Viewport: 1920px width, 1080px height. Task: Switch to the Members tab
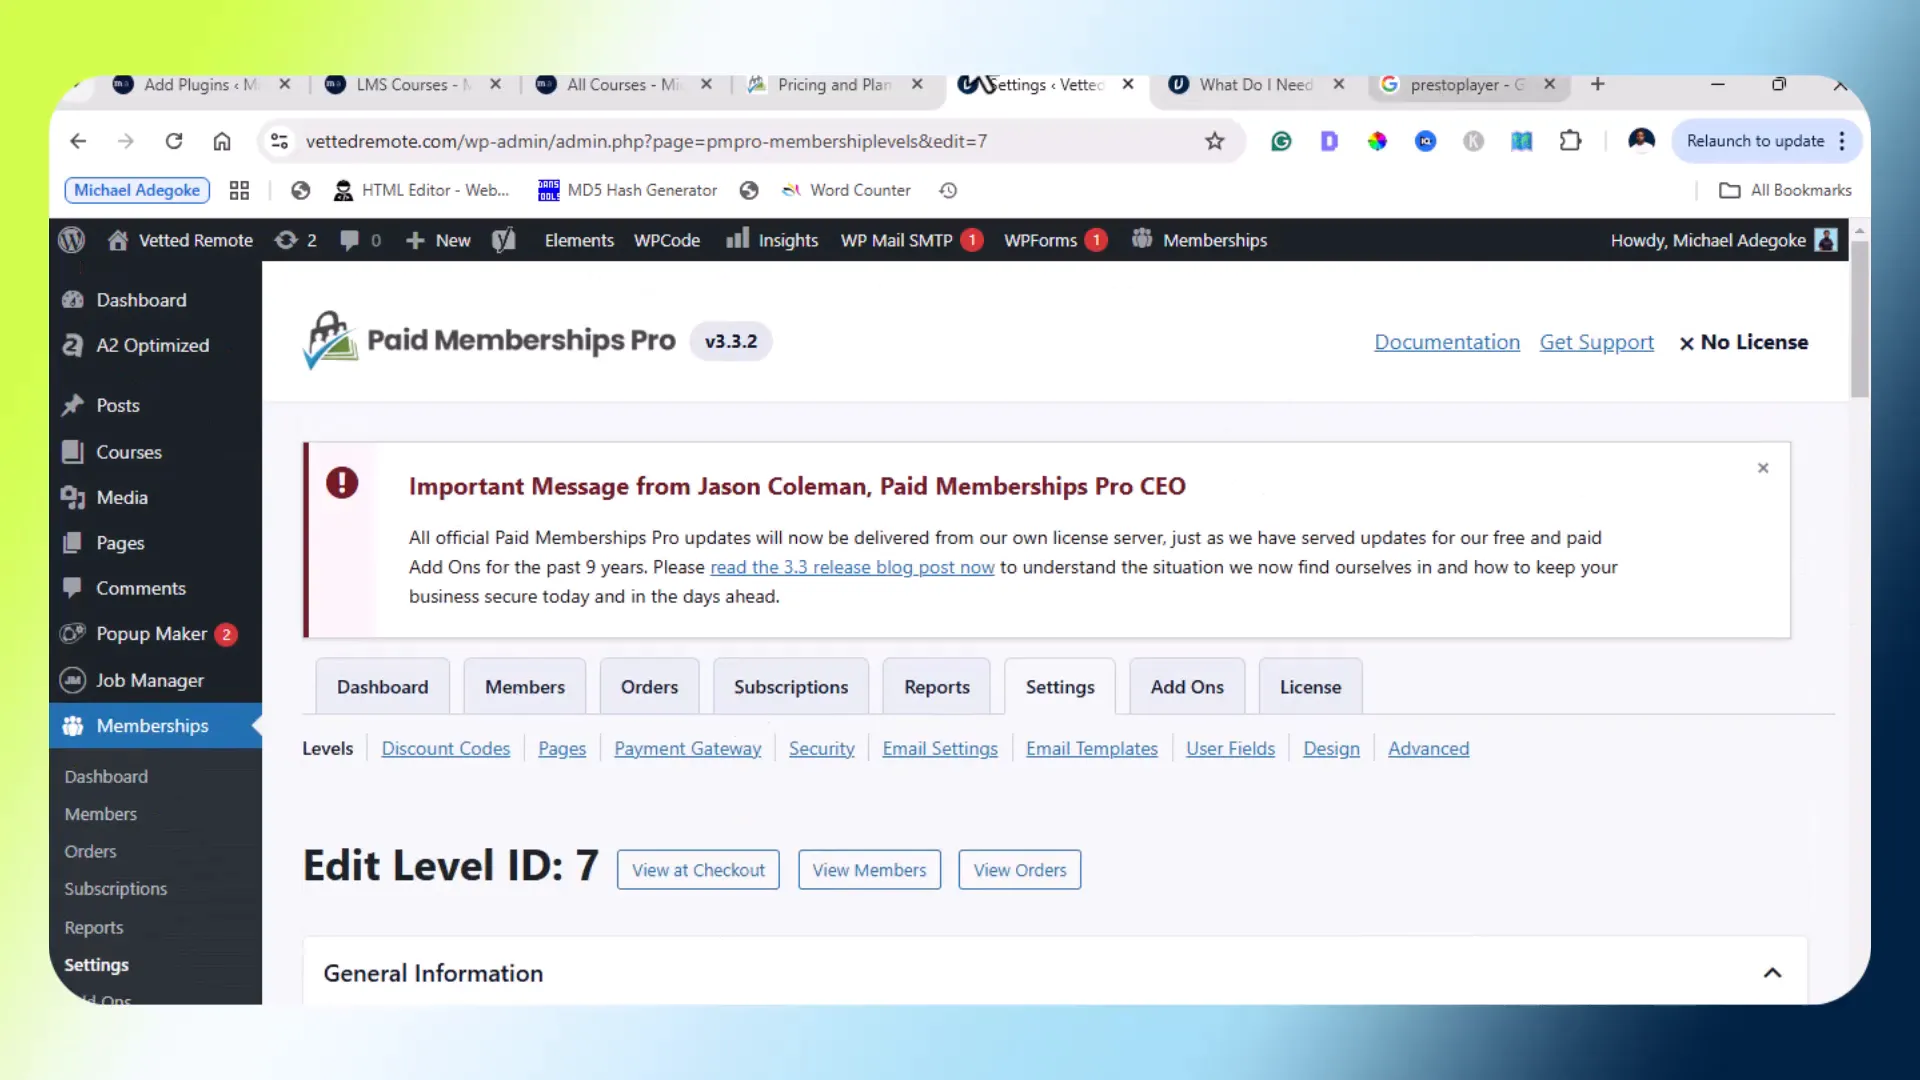coord(525,687)
